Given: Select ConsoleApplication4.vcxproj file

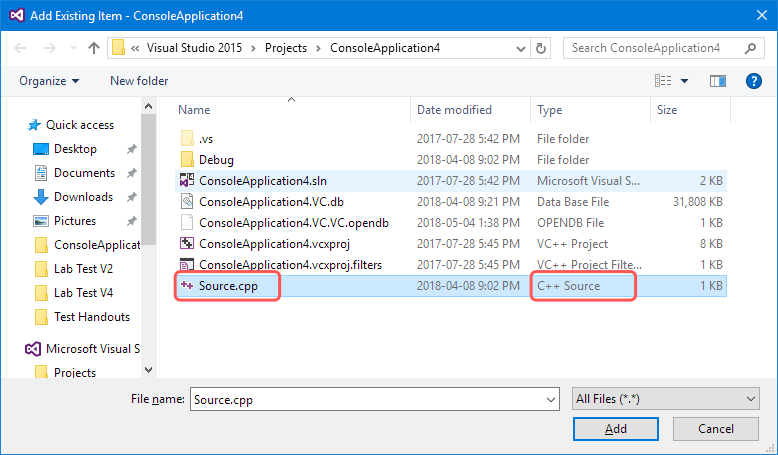Looking at the screenshot, I should click(274, 244).
